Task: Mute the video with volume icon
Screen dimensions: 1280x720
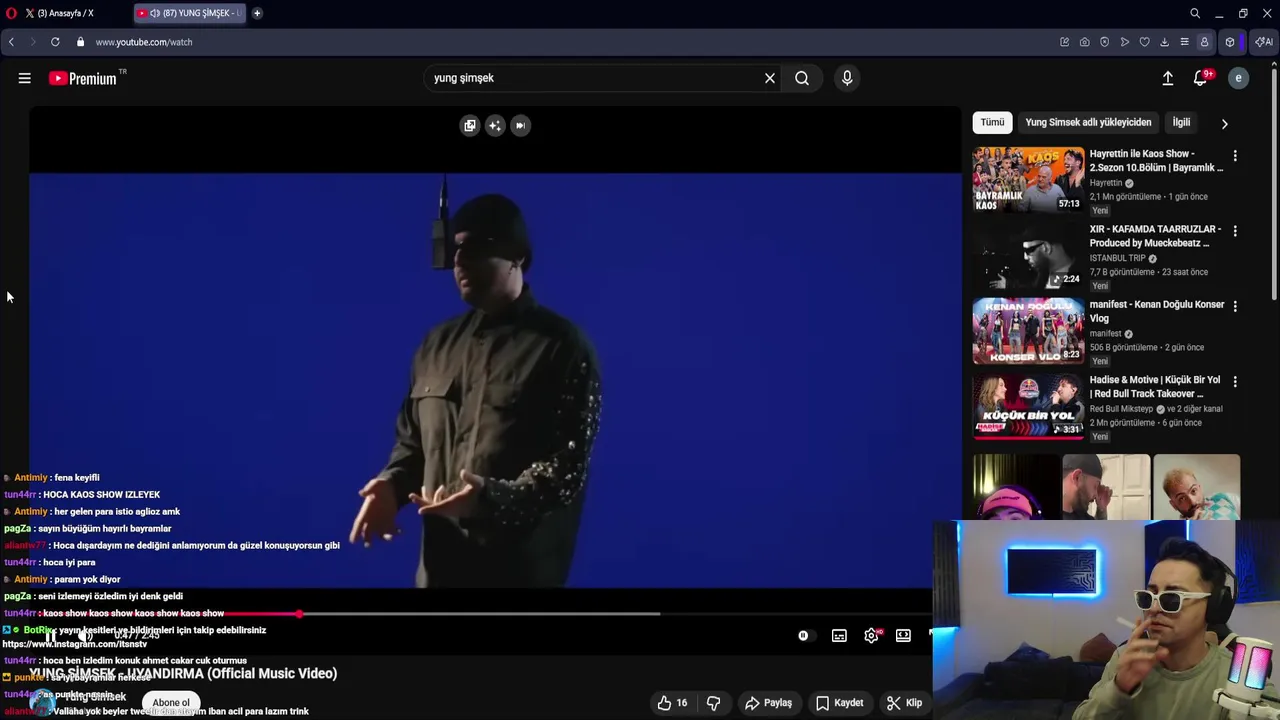Action: pyautogui.click(x=85, y=635)
